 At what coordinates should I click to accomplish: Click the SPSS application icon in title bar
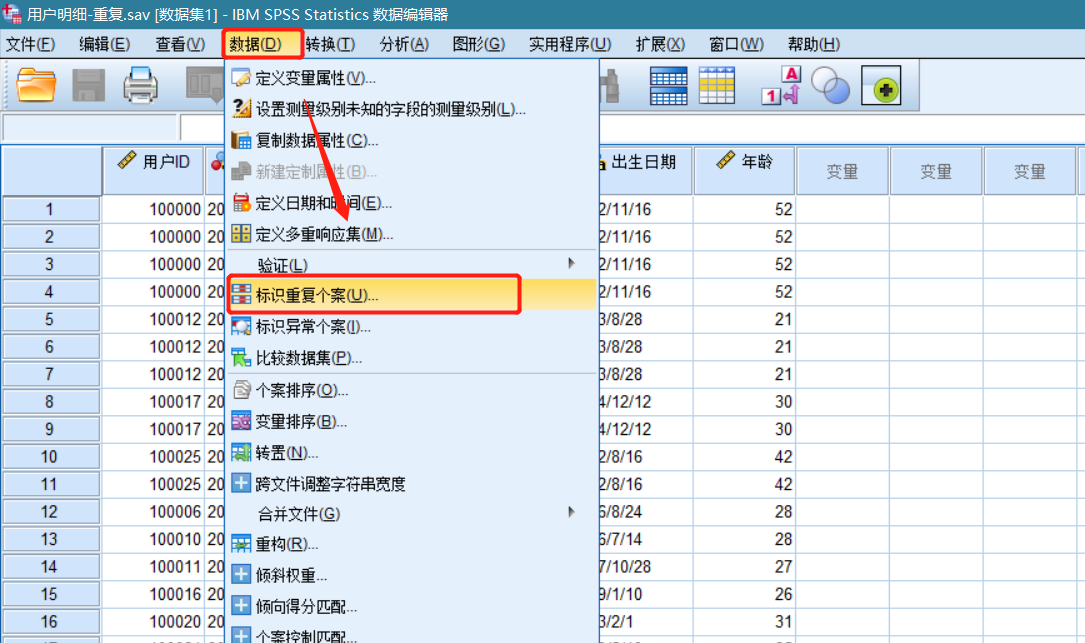[x=12, y=13]
